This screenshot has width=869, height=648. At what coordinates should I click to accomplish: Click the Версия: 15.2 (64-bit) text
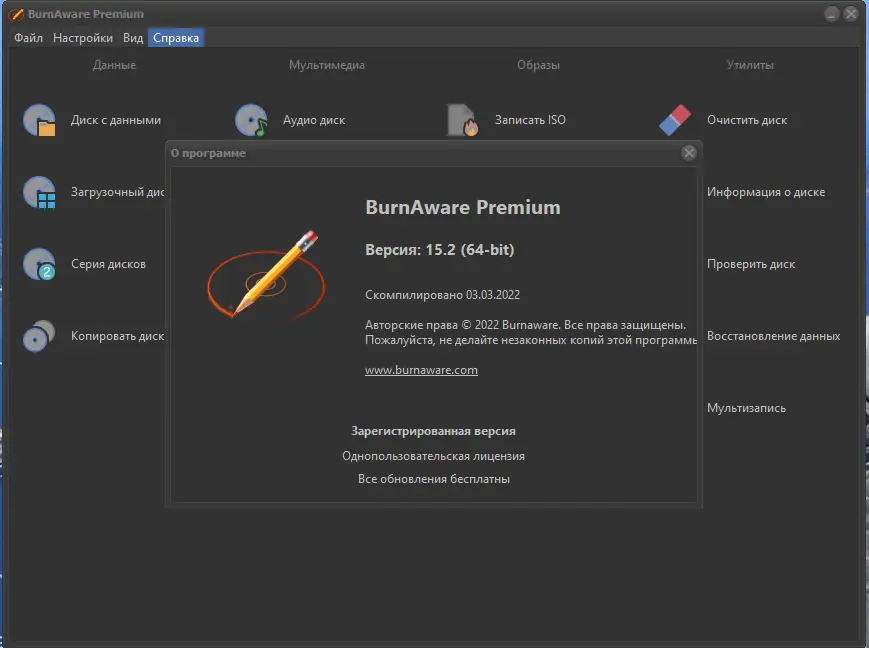coord(439,250)
